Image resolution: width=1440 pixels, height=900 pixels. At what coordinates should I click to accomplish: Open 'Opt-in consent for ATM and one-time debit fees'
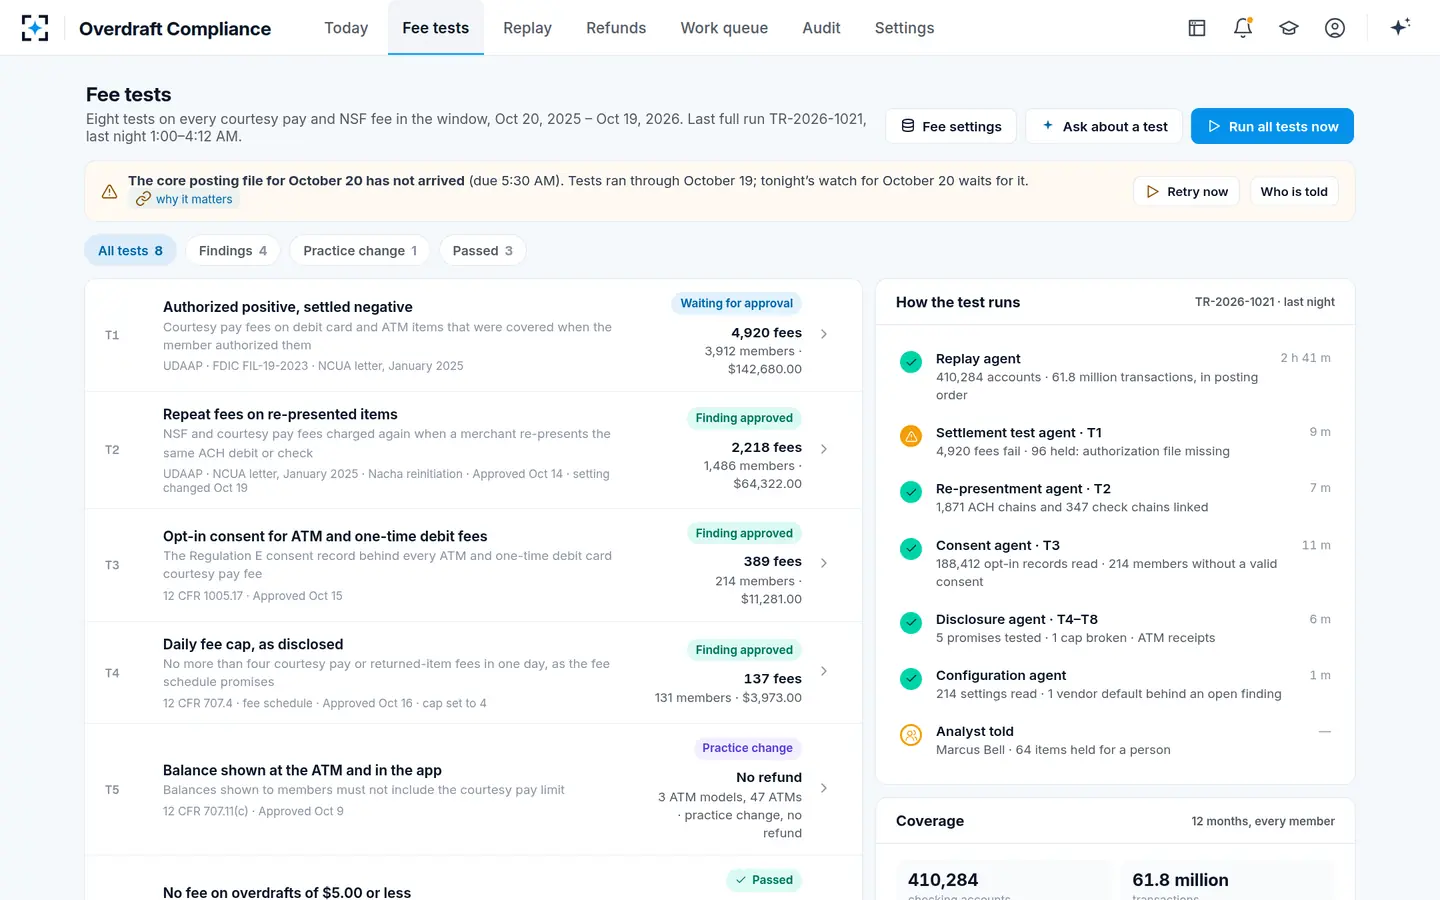pos(325,536)
